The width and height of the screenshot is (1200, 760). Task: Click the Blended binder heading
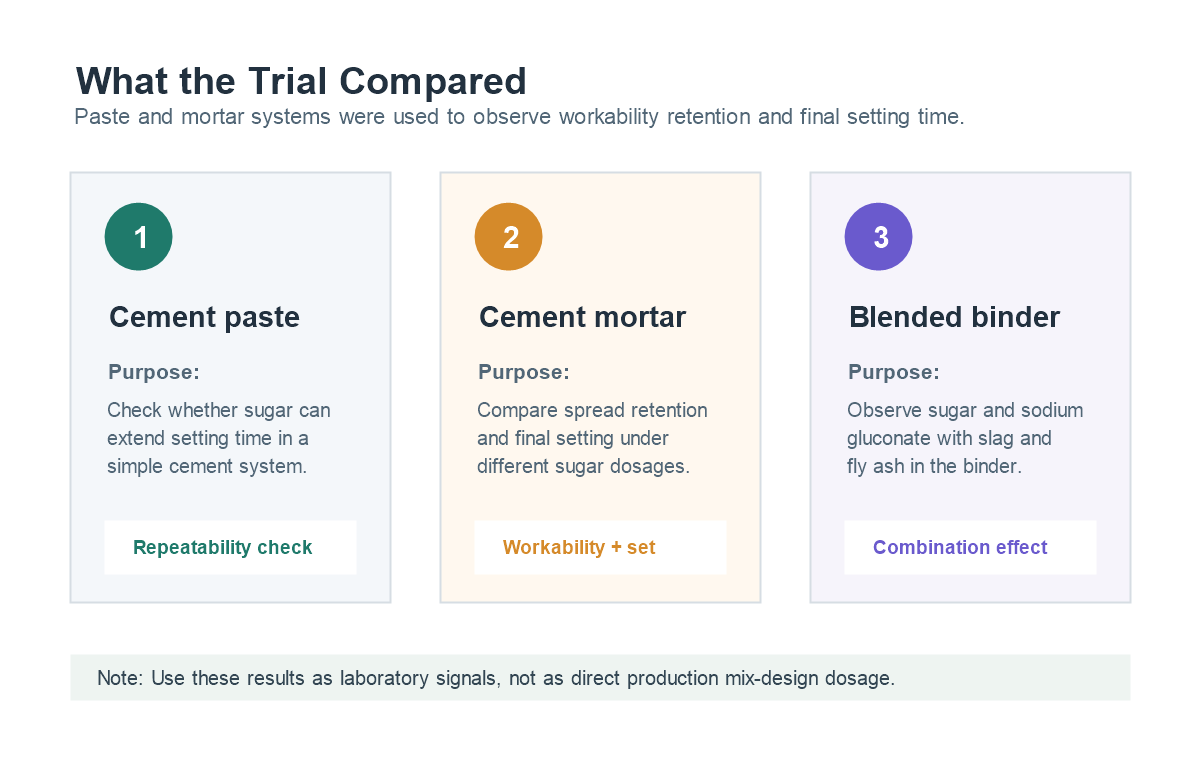(x=954, y=317)
